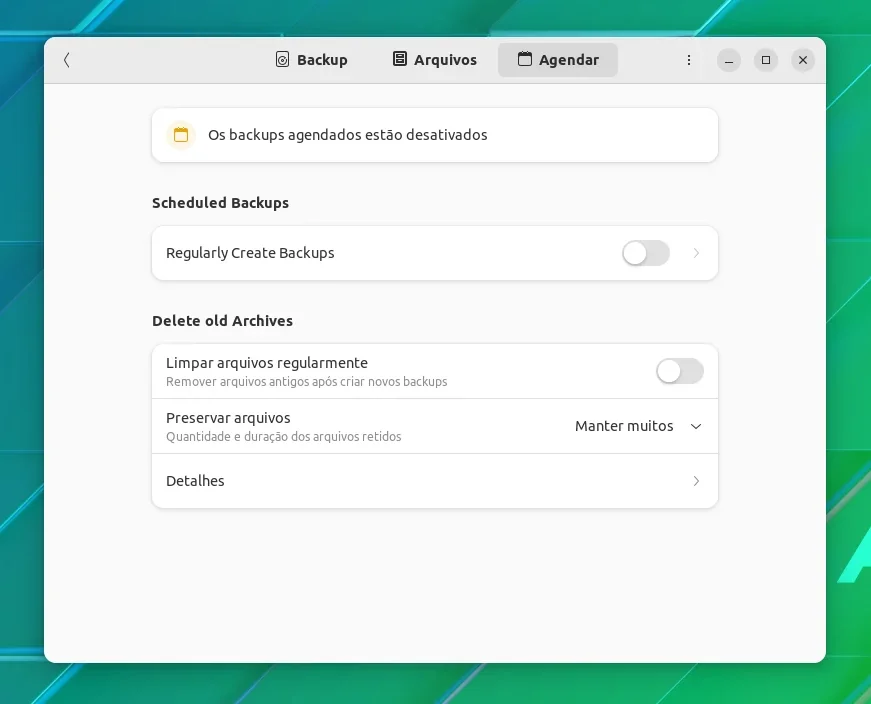871x704 pixels.
Task: Maximize the backup window
Action: pos(766,60)
